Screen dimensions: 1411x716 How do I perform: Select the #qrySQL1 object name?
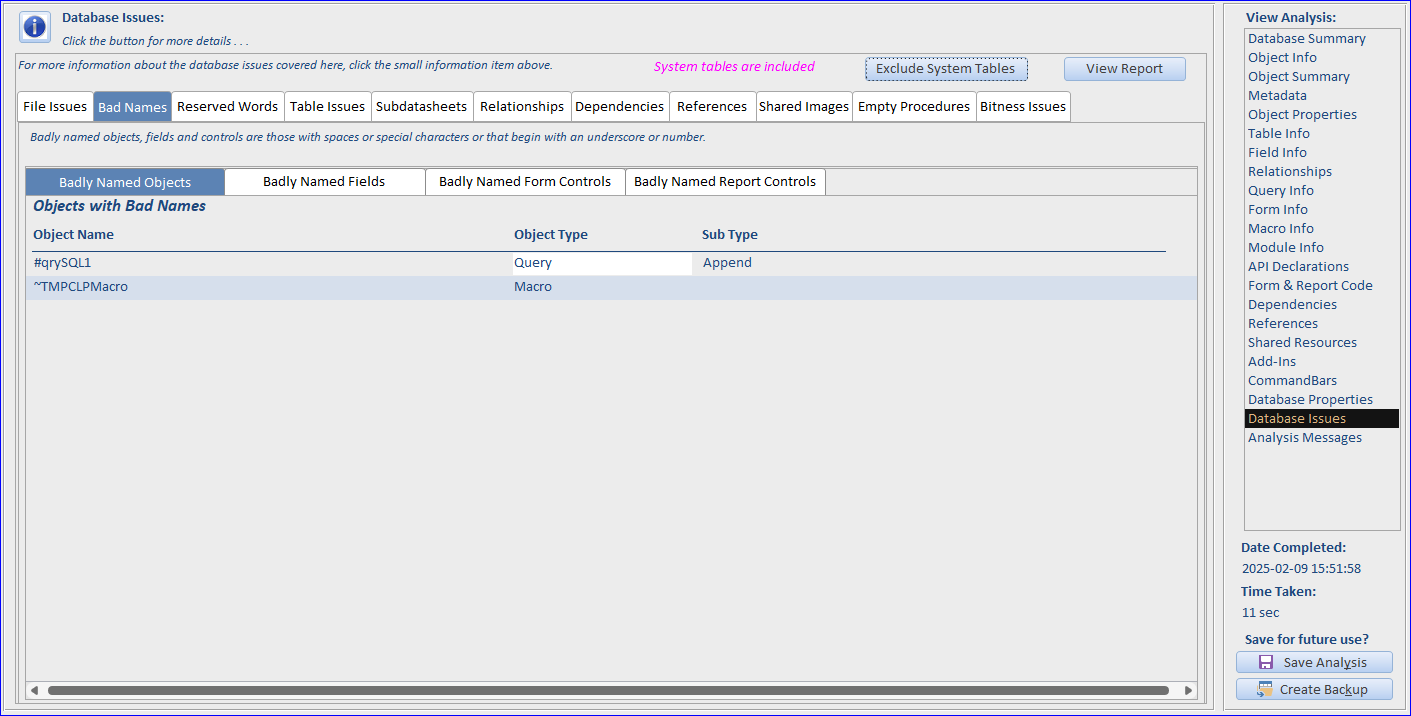coord(62,263)
